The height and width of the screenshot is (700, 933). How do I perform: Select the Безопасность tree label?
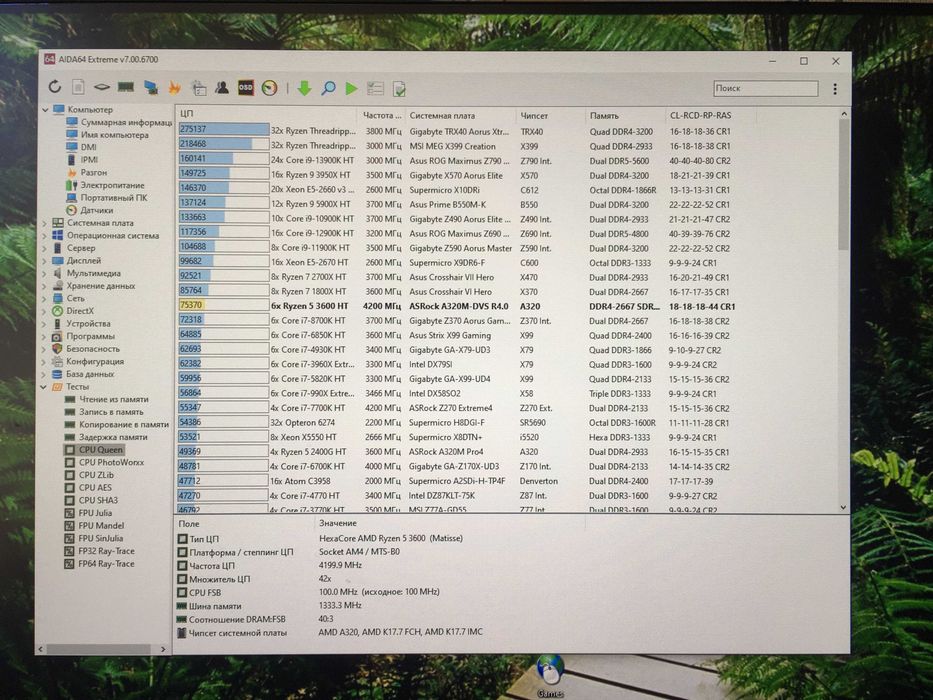93,348
